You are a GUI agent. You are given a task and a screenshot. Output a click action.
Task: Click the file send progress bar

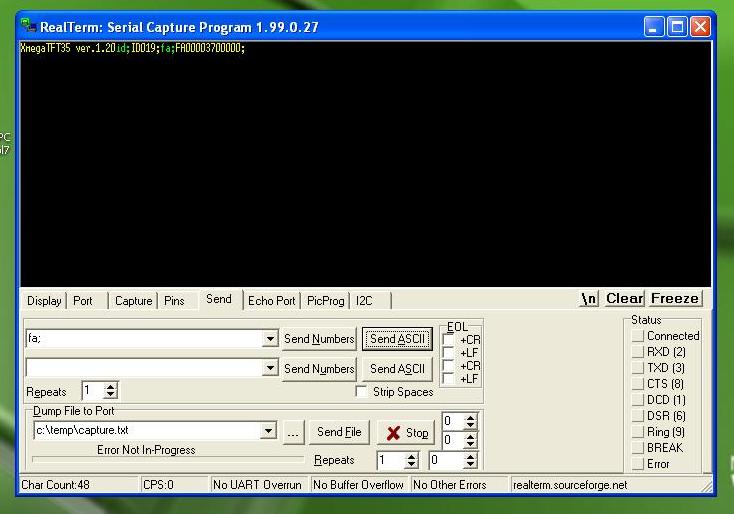168,460
